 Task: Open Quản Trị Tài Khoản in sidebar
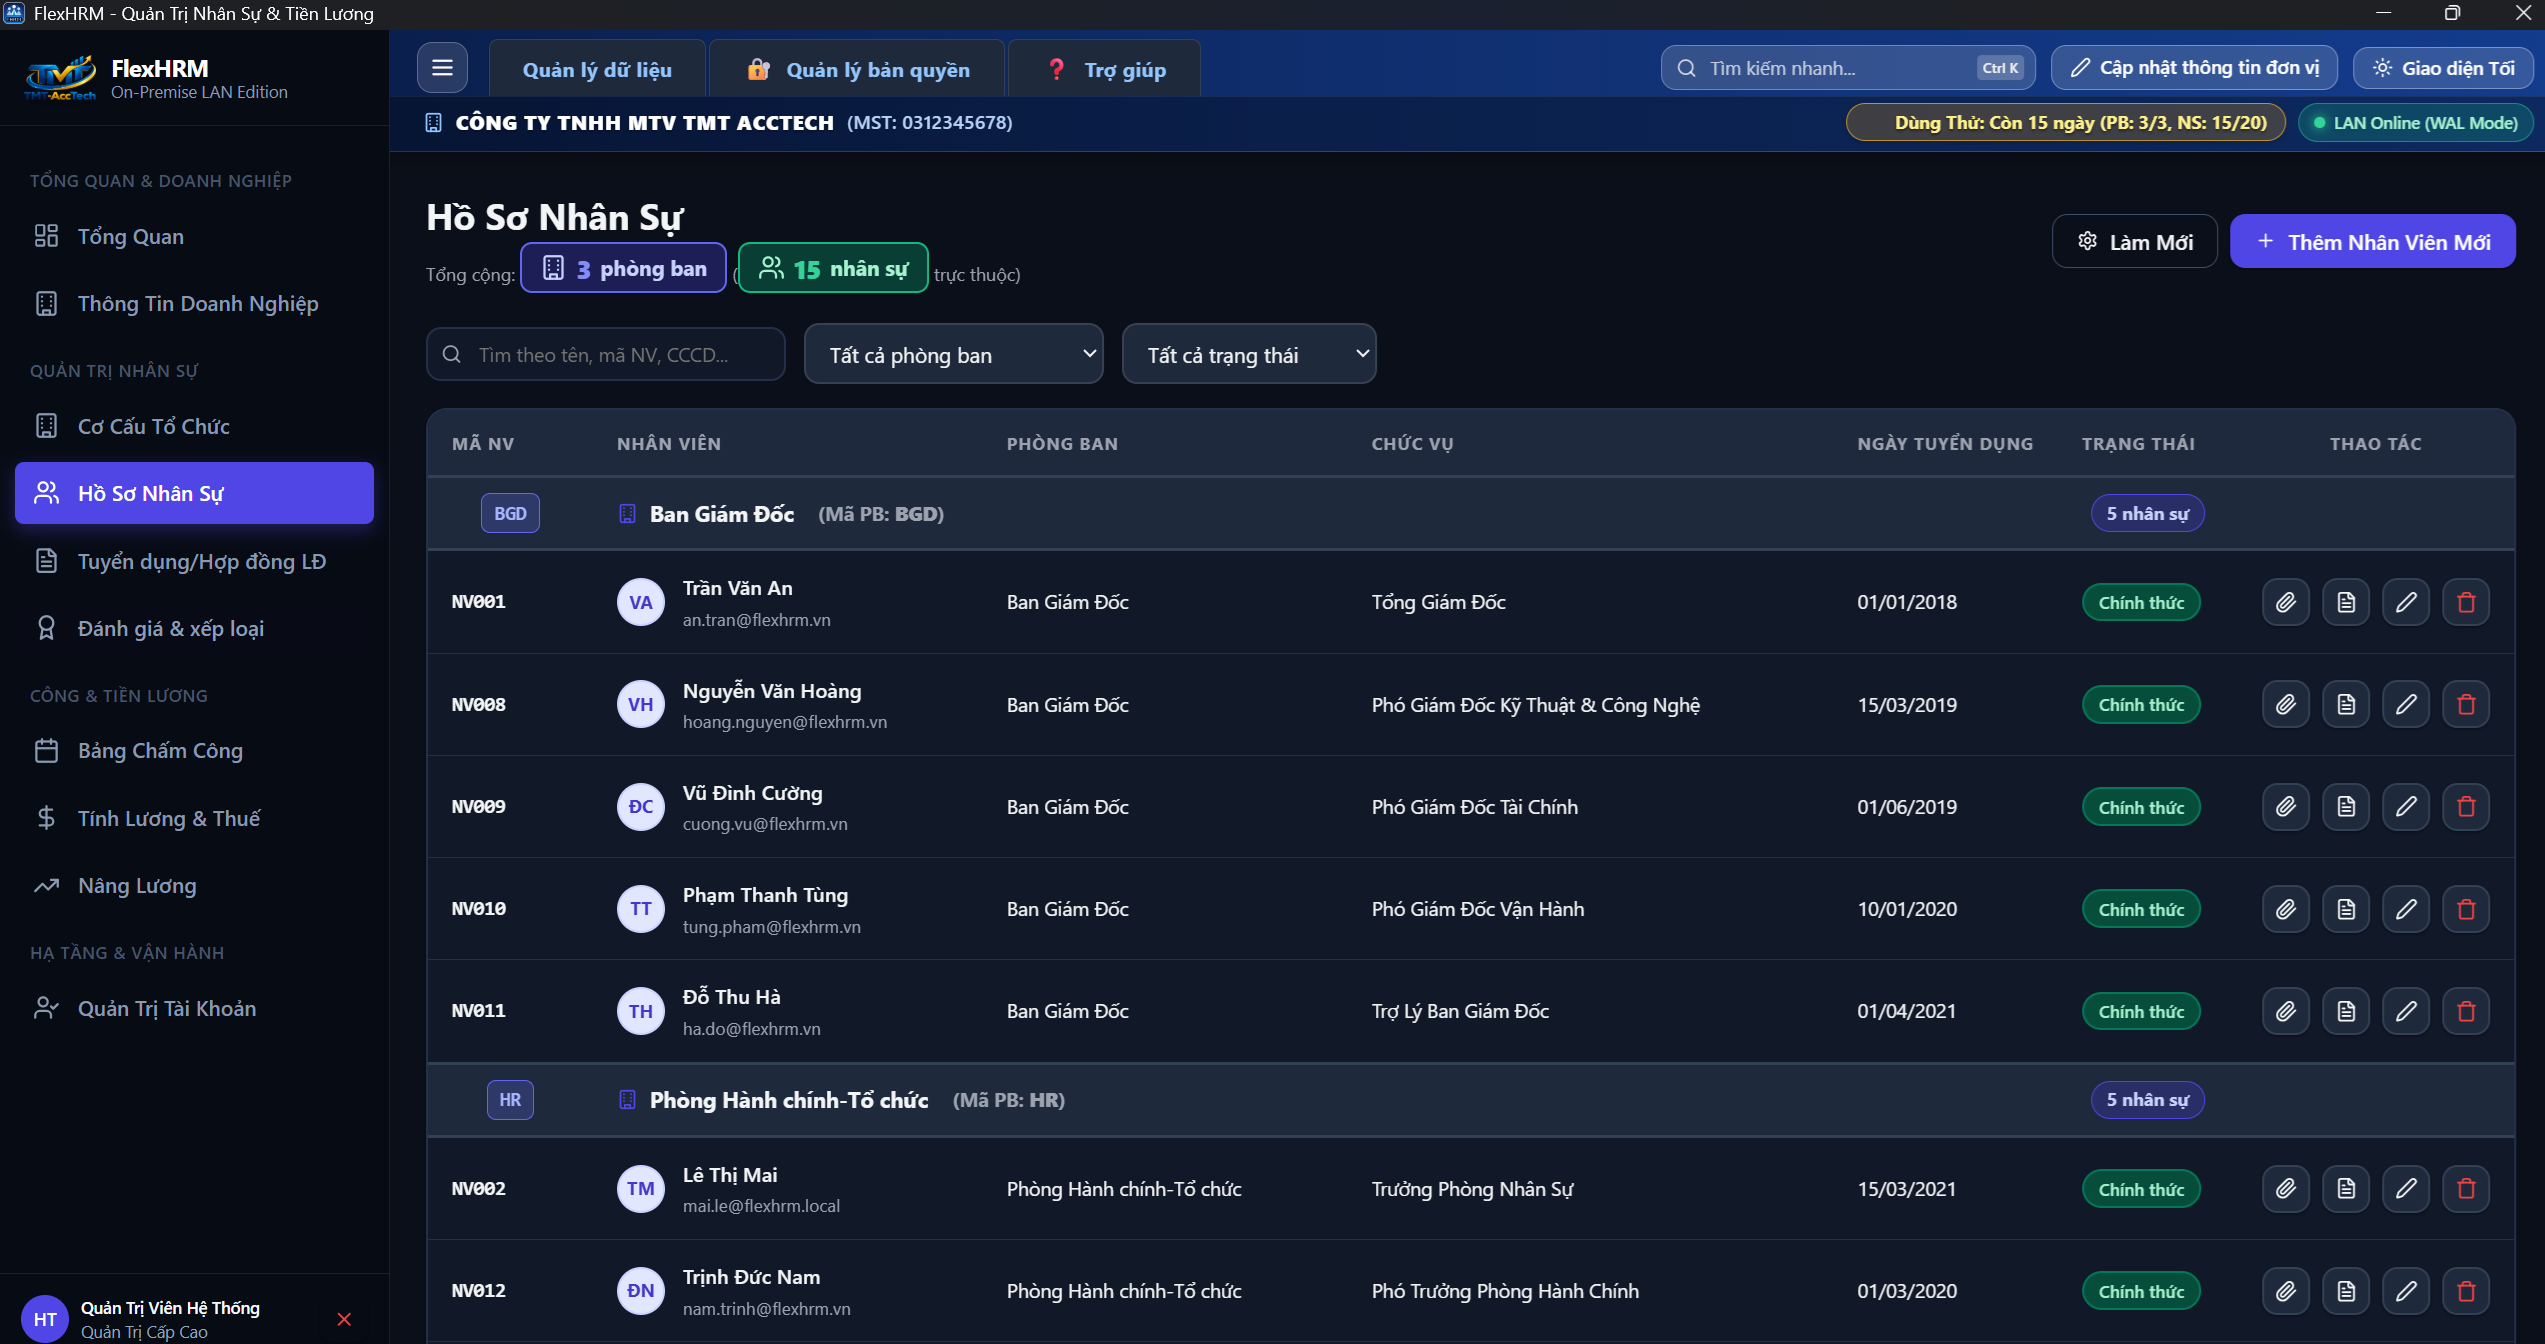pos(194,1008)
